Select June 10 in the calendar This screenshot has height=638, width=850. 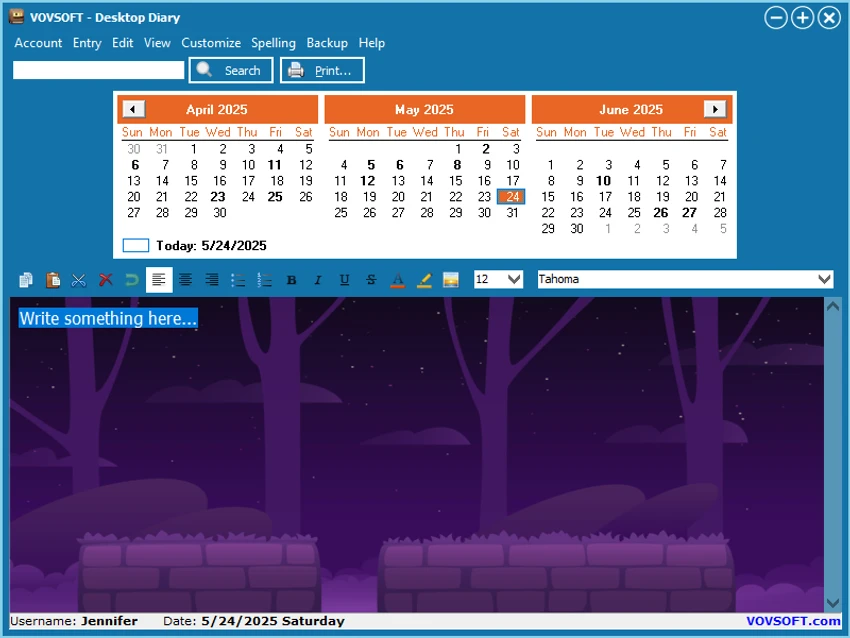[603, 181]
